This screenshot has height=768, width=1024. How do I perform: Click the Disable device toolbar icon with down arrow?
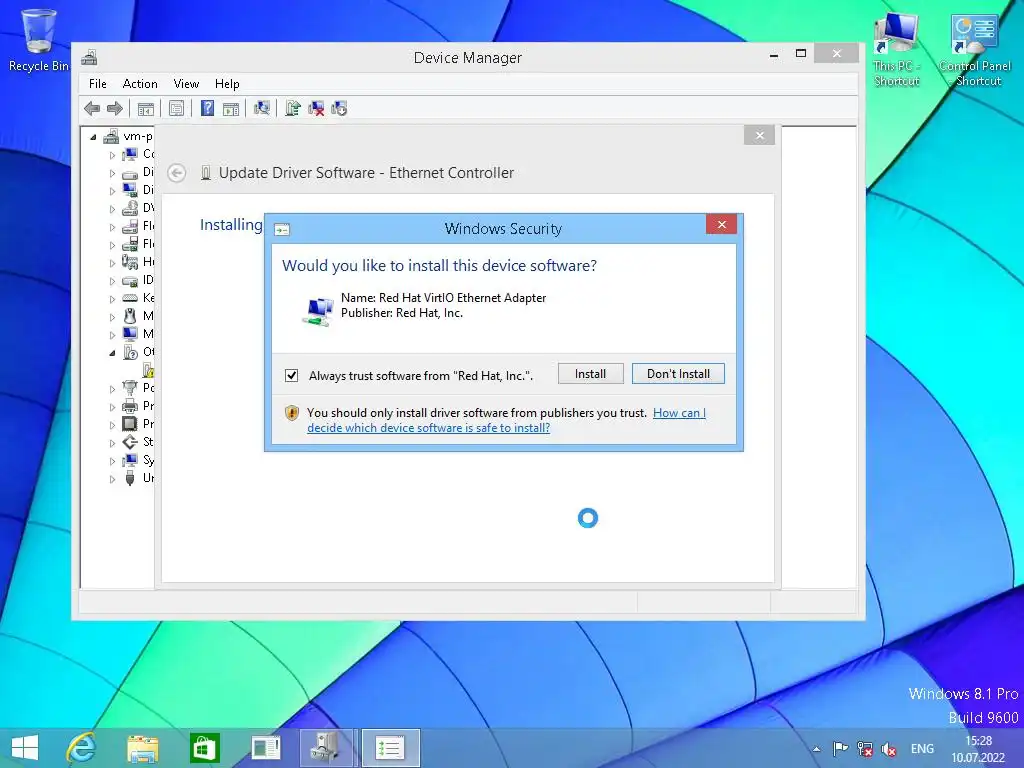[x=340, y=108]
